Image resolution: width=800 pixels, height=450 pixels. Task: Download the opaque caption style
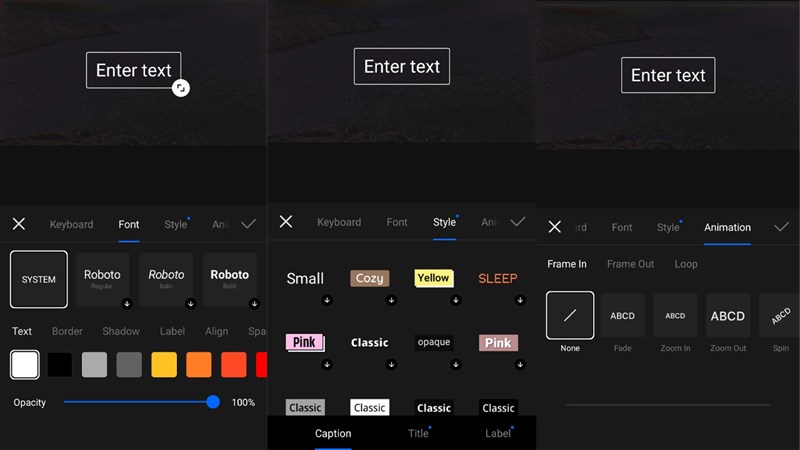click(x=456, y=364)
